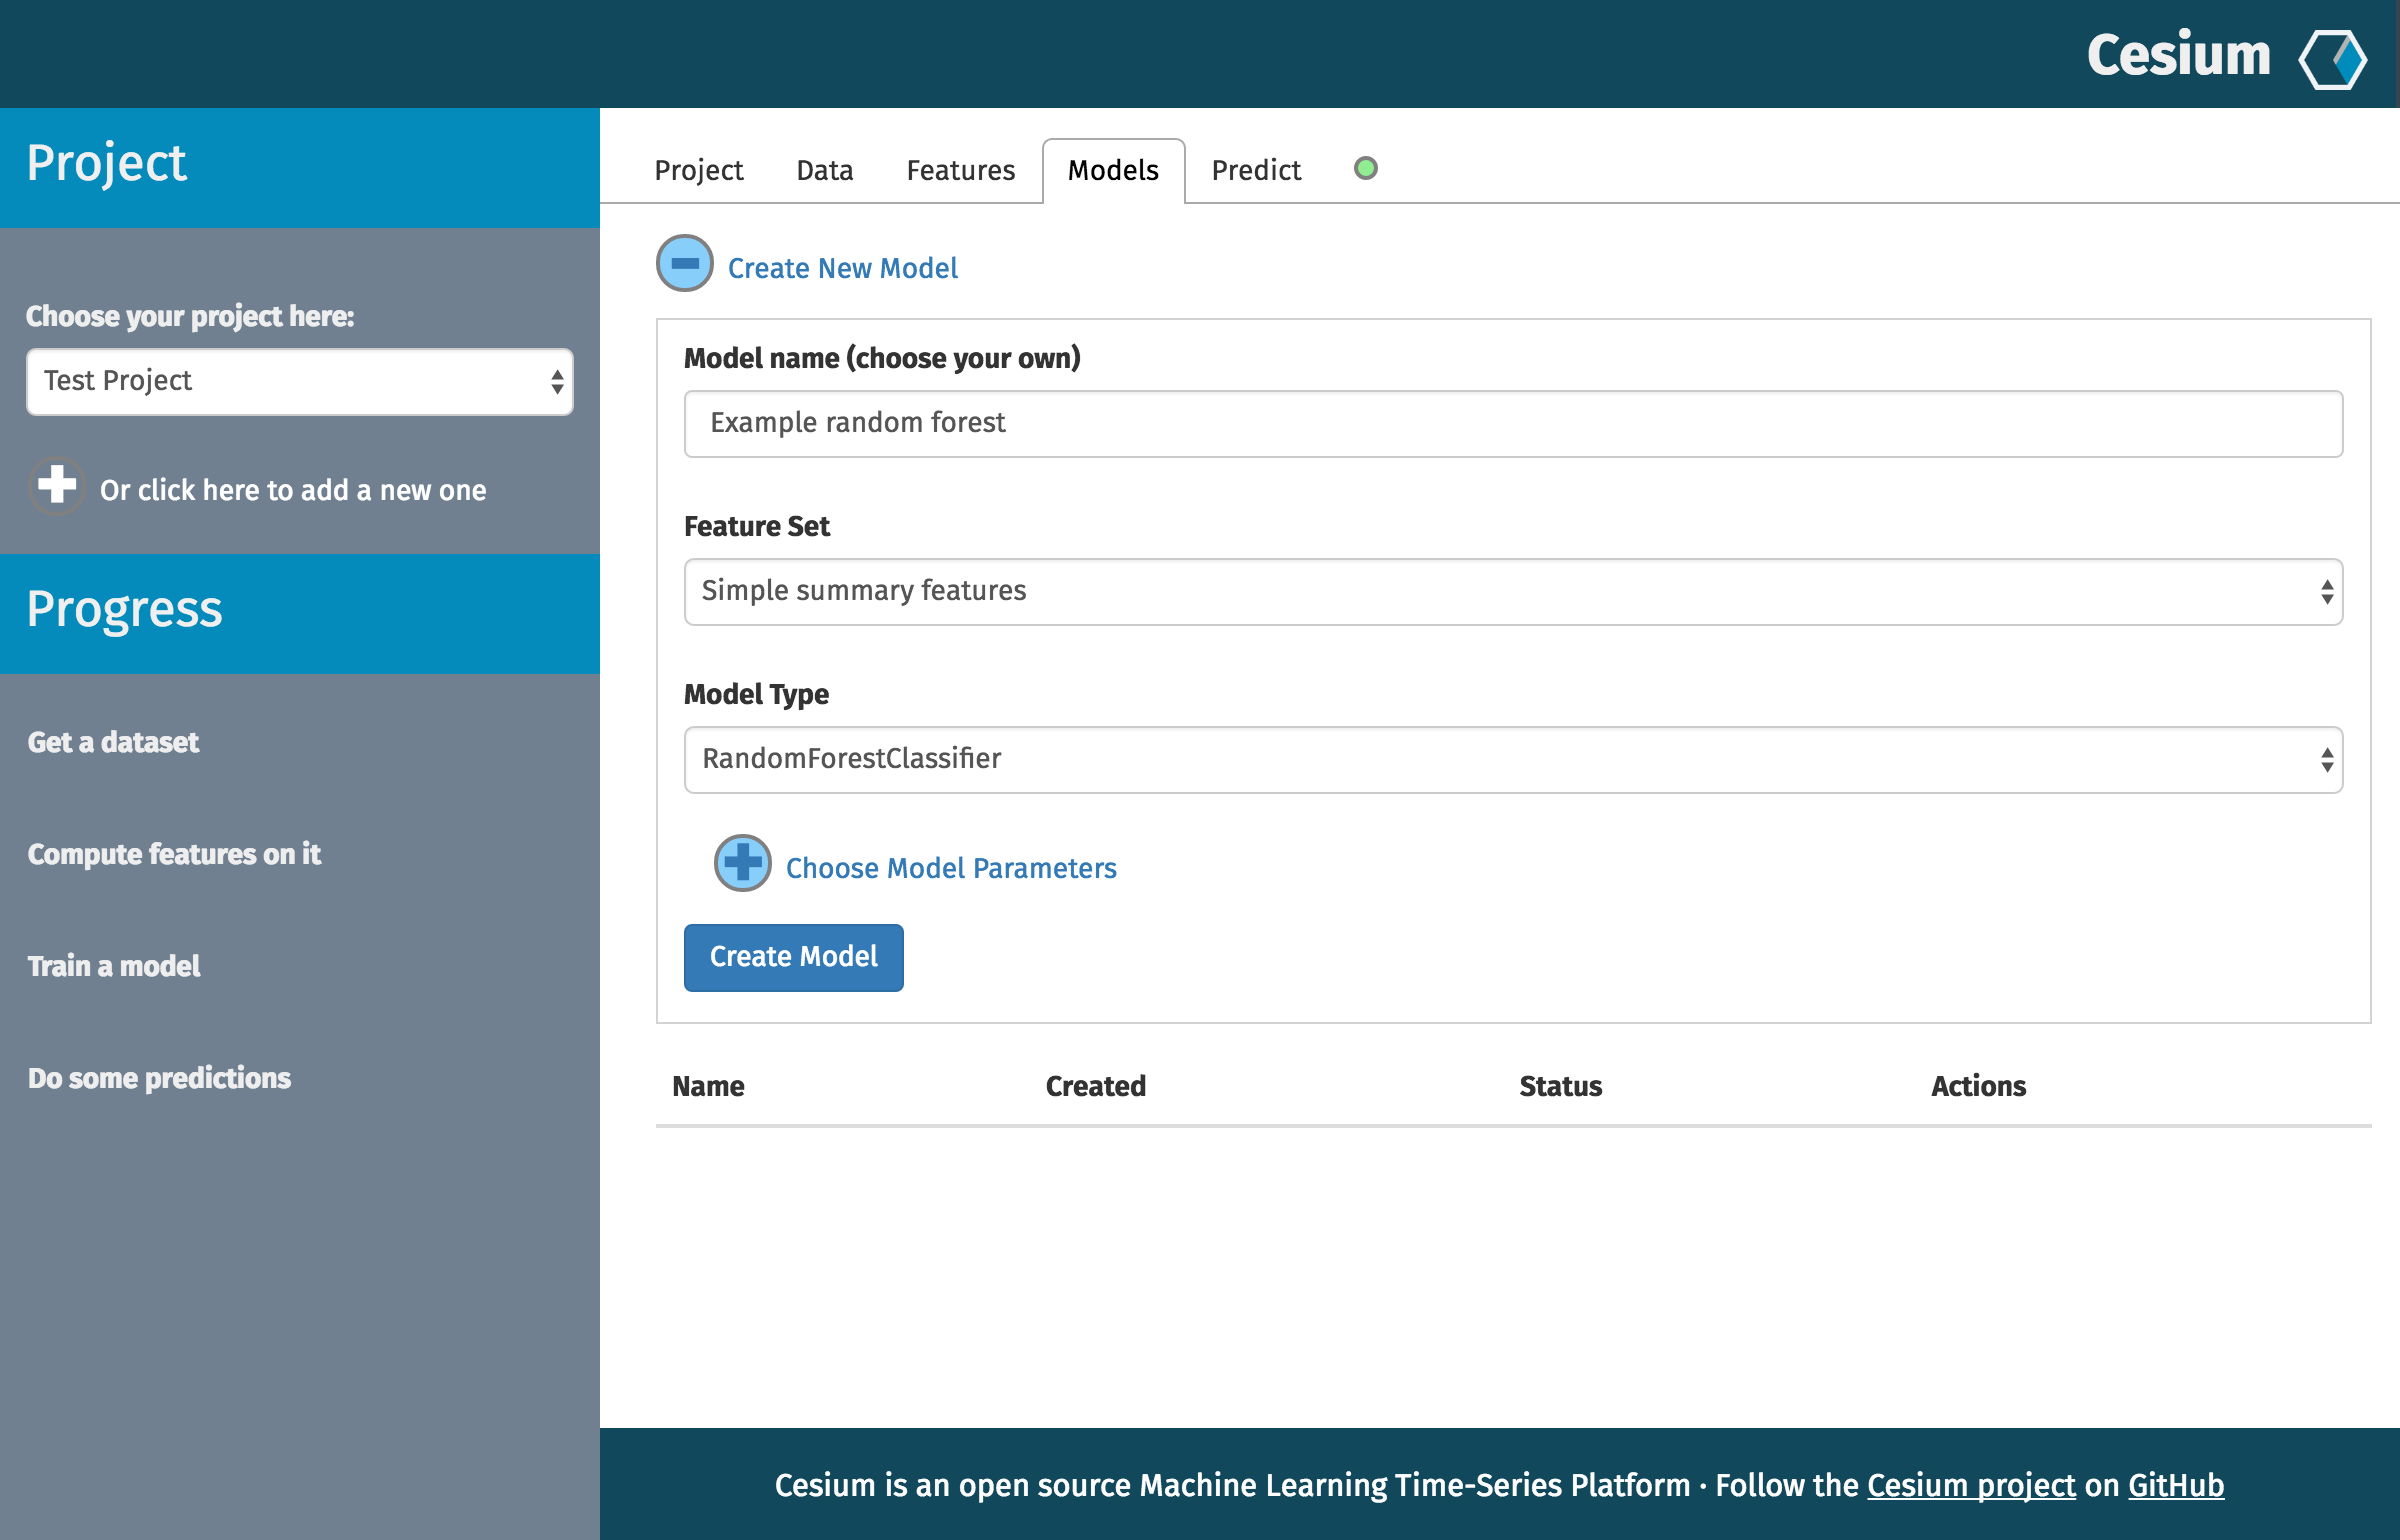Go to the Predict tab

[1255, 170]
